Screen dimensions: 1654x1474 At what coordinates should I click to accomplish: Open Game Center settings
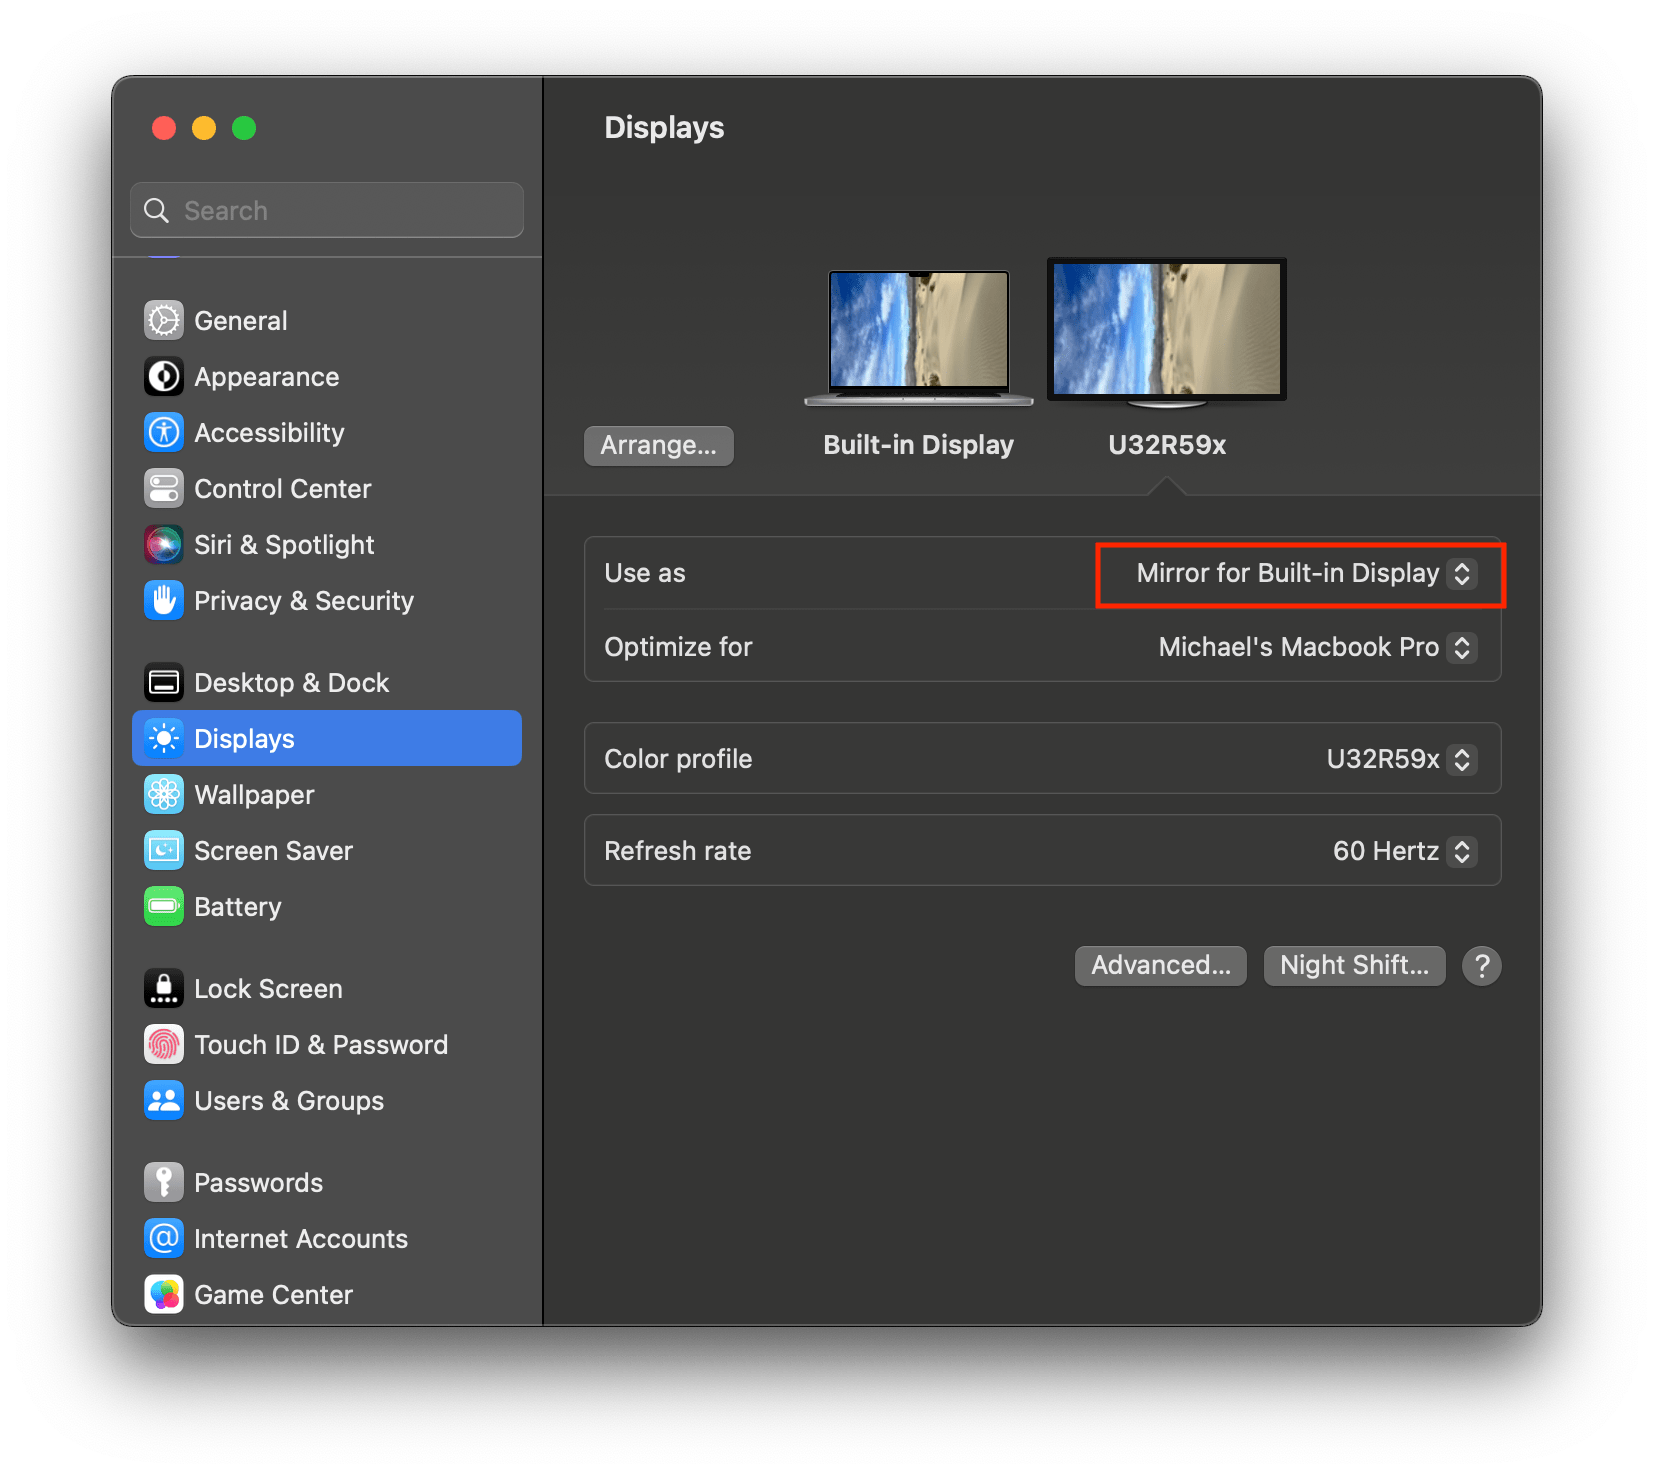163,1294
